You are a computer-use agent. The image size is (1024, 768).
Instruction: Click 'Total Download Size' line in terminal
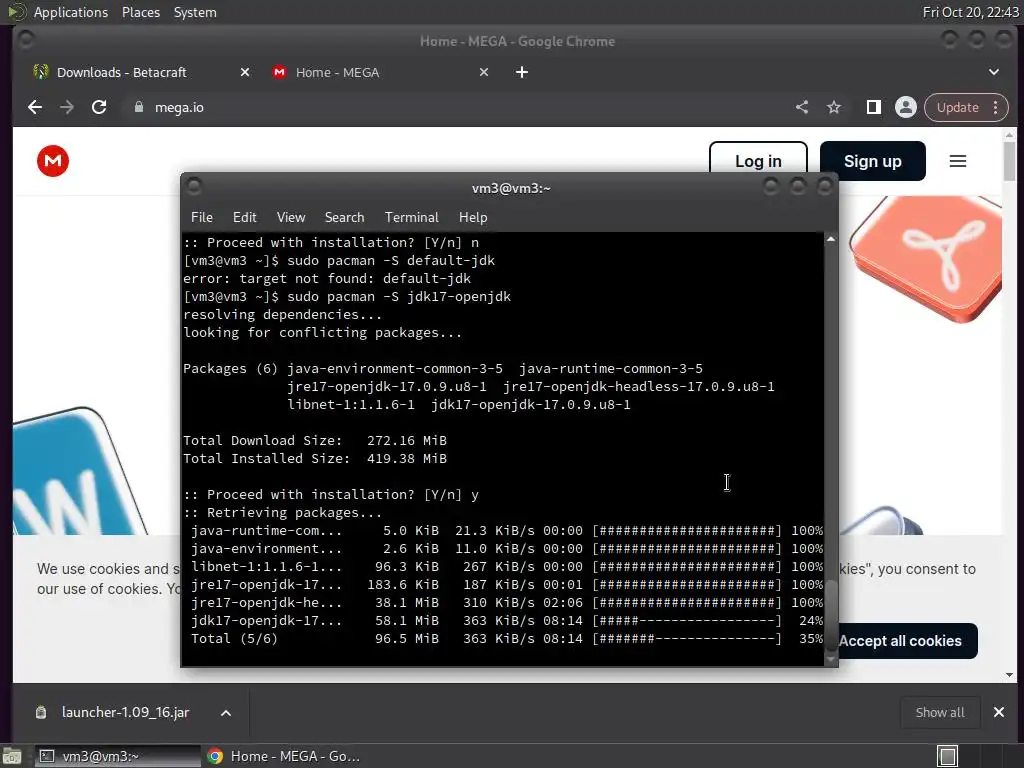click(x=315, y=441)
